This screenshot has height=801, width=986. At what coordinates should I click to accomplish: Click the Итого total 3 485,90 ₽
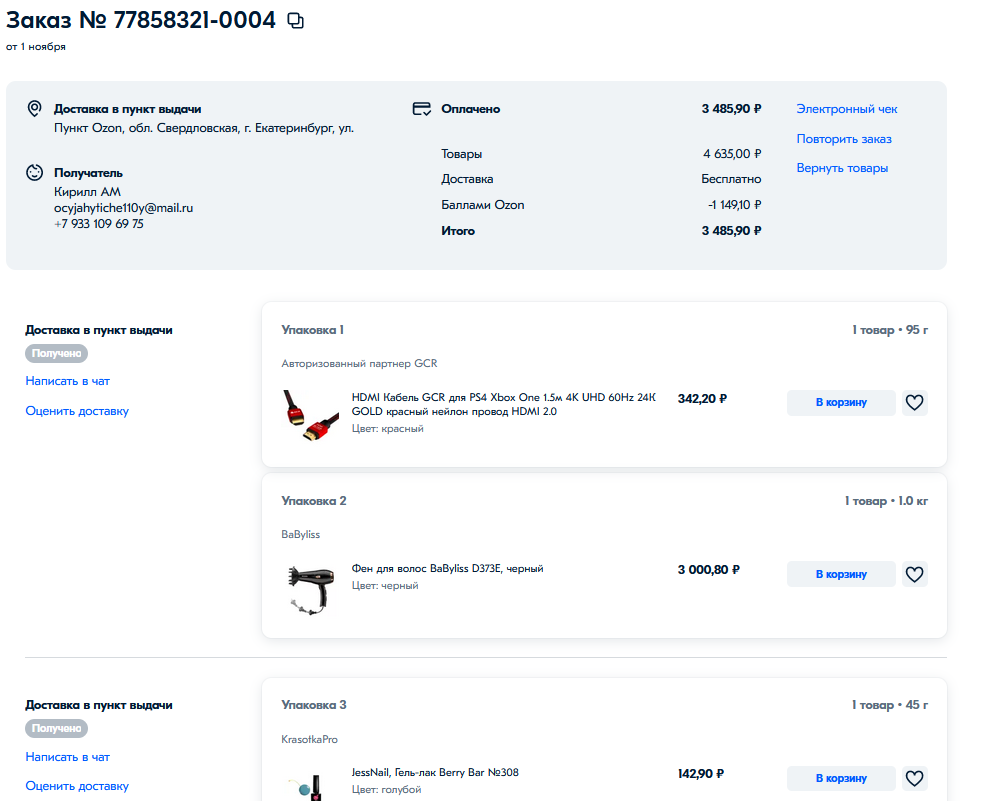pos(731,231)
